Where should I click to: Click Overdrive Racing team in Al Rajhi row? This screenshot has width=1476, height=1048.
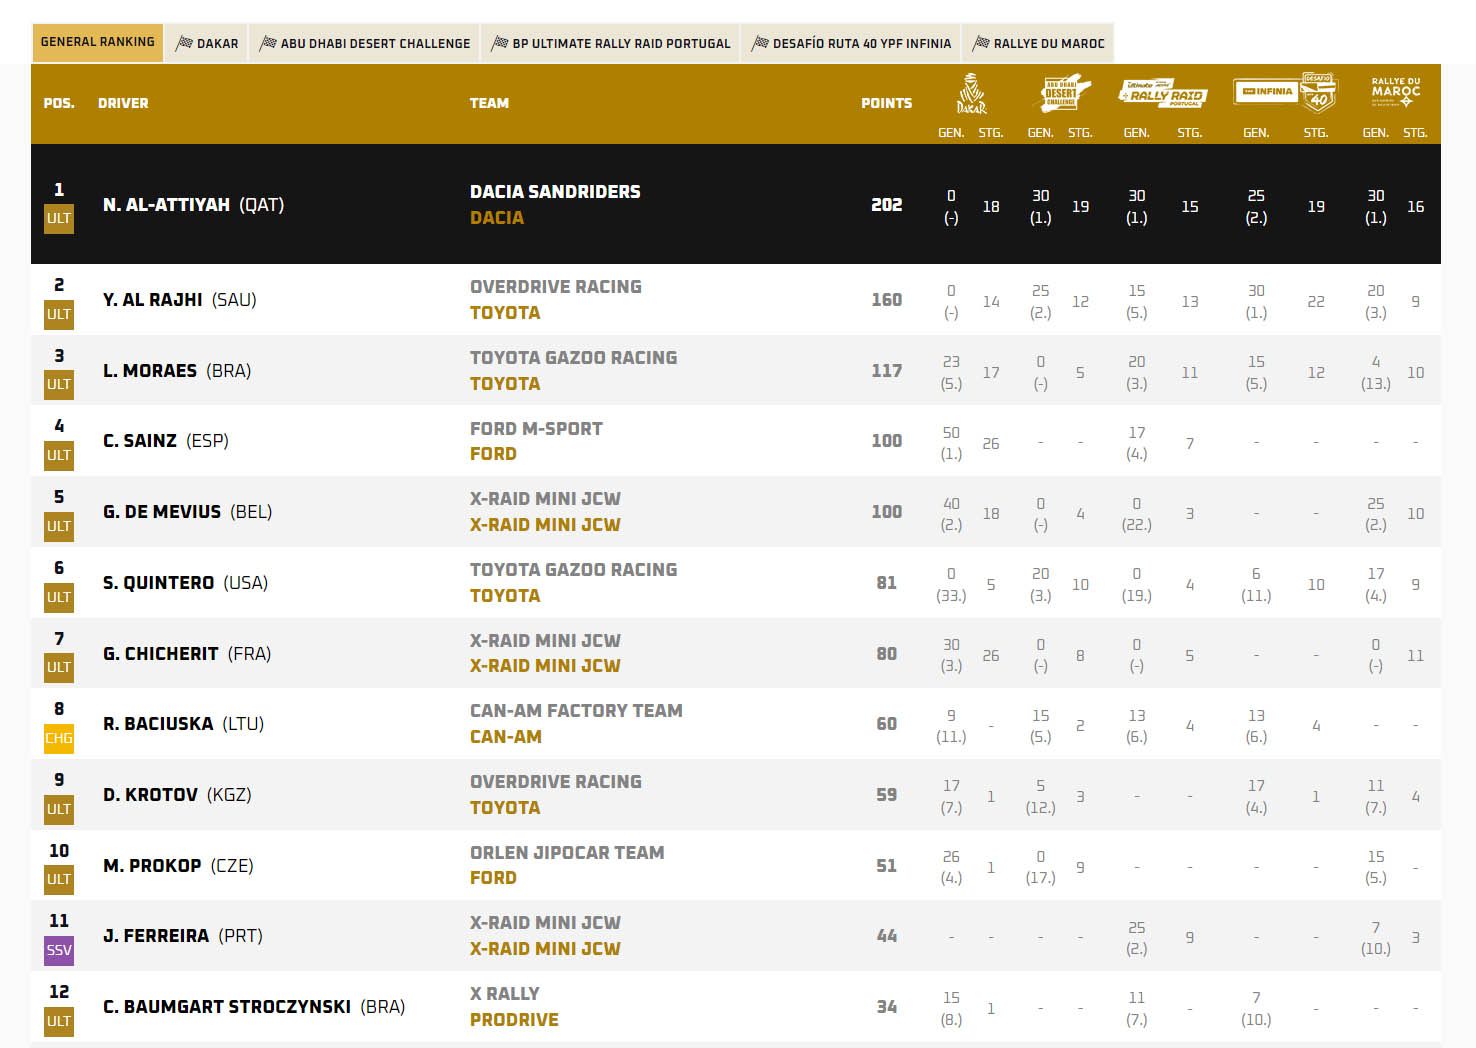556,287
